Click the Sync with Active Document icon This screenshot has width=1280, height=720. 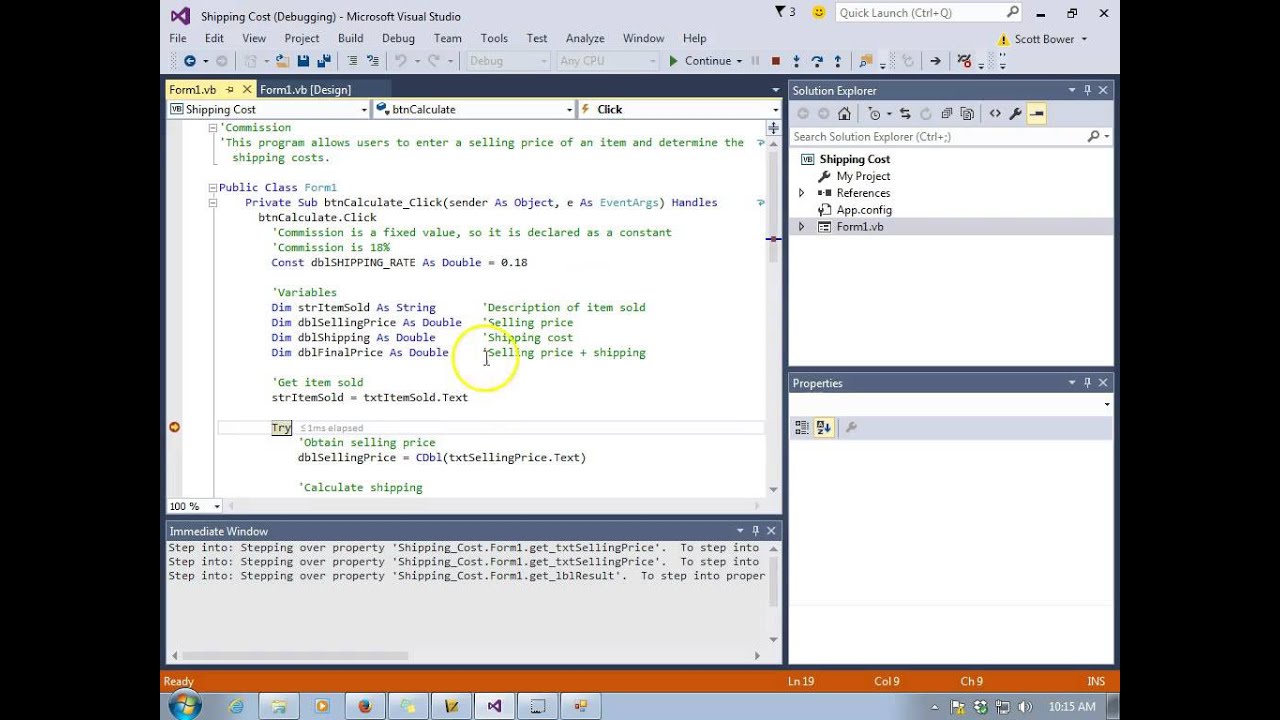pyautogui.click(x=905, y=114)
